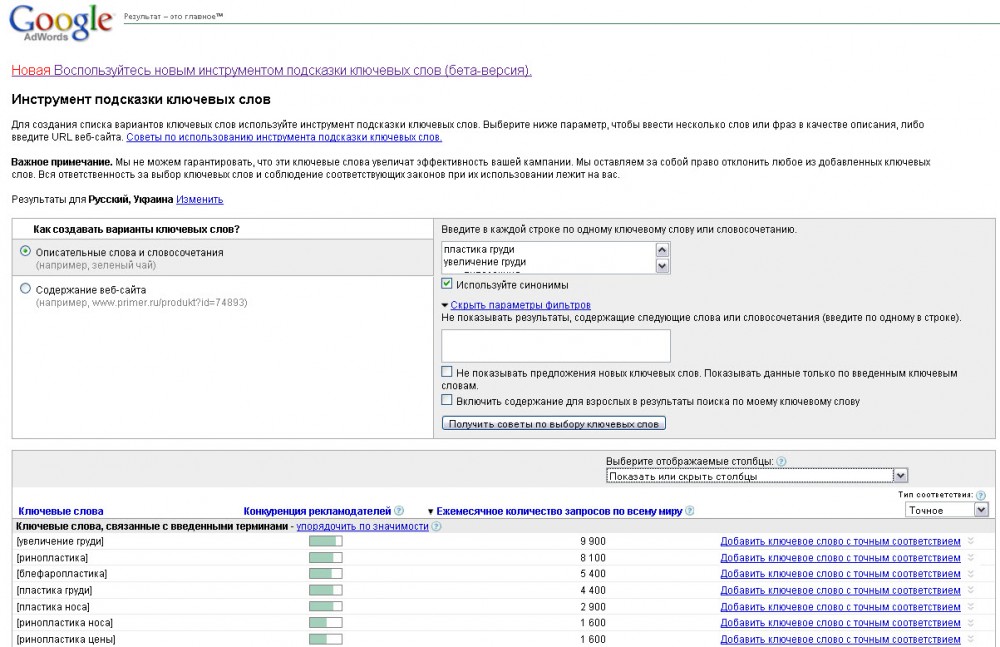The width and height of the screenshot is (1000, 647).
Task: Open Советы по использованию инструмента link
Action: [x=284, y=137]
